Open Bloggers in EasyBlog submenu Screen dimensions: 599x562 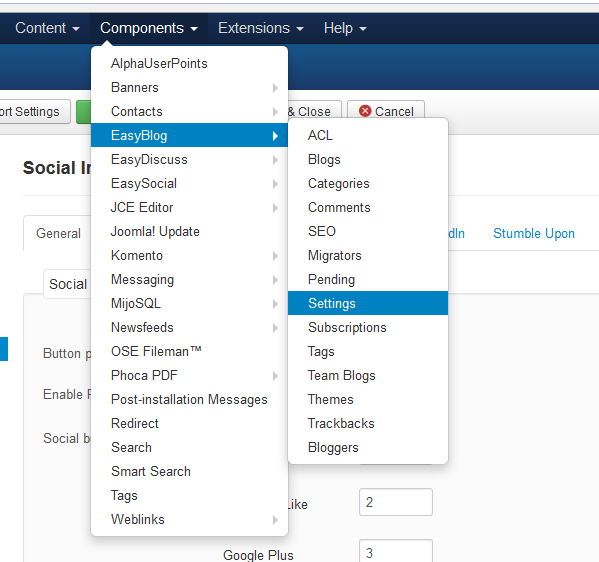click(368, 448)
